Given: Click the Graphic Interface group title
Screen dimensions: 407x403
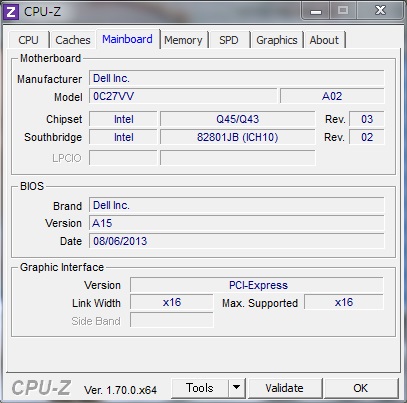Looking at the screenshot, I should [62, 267].
